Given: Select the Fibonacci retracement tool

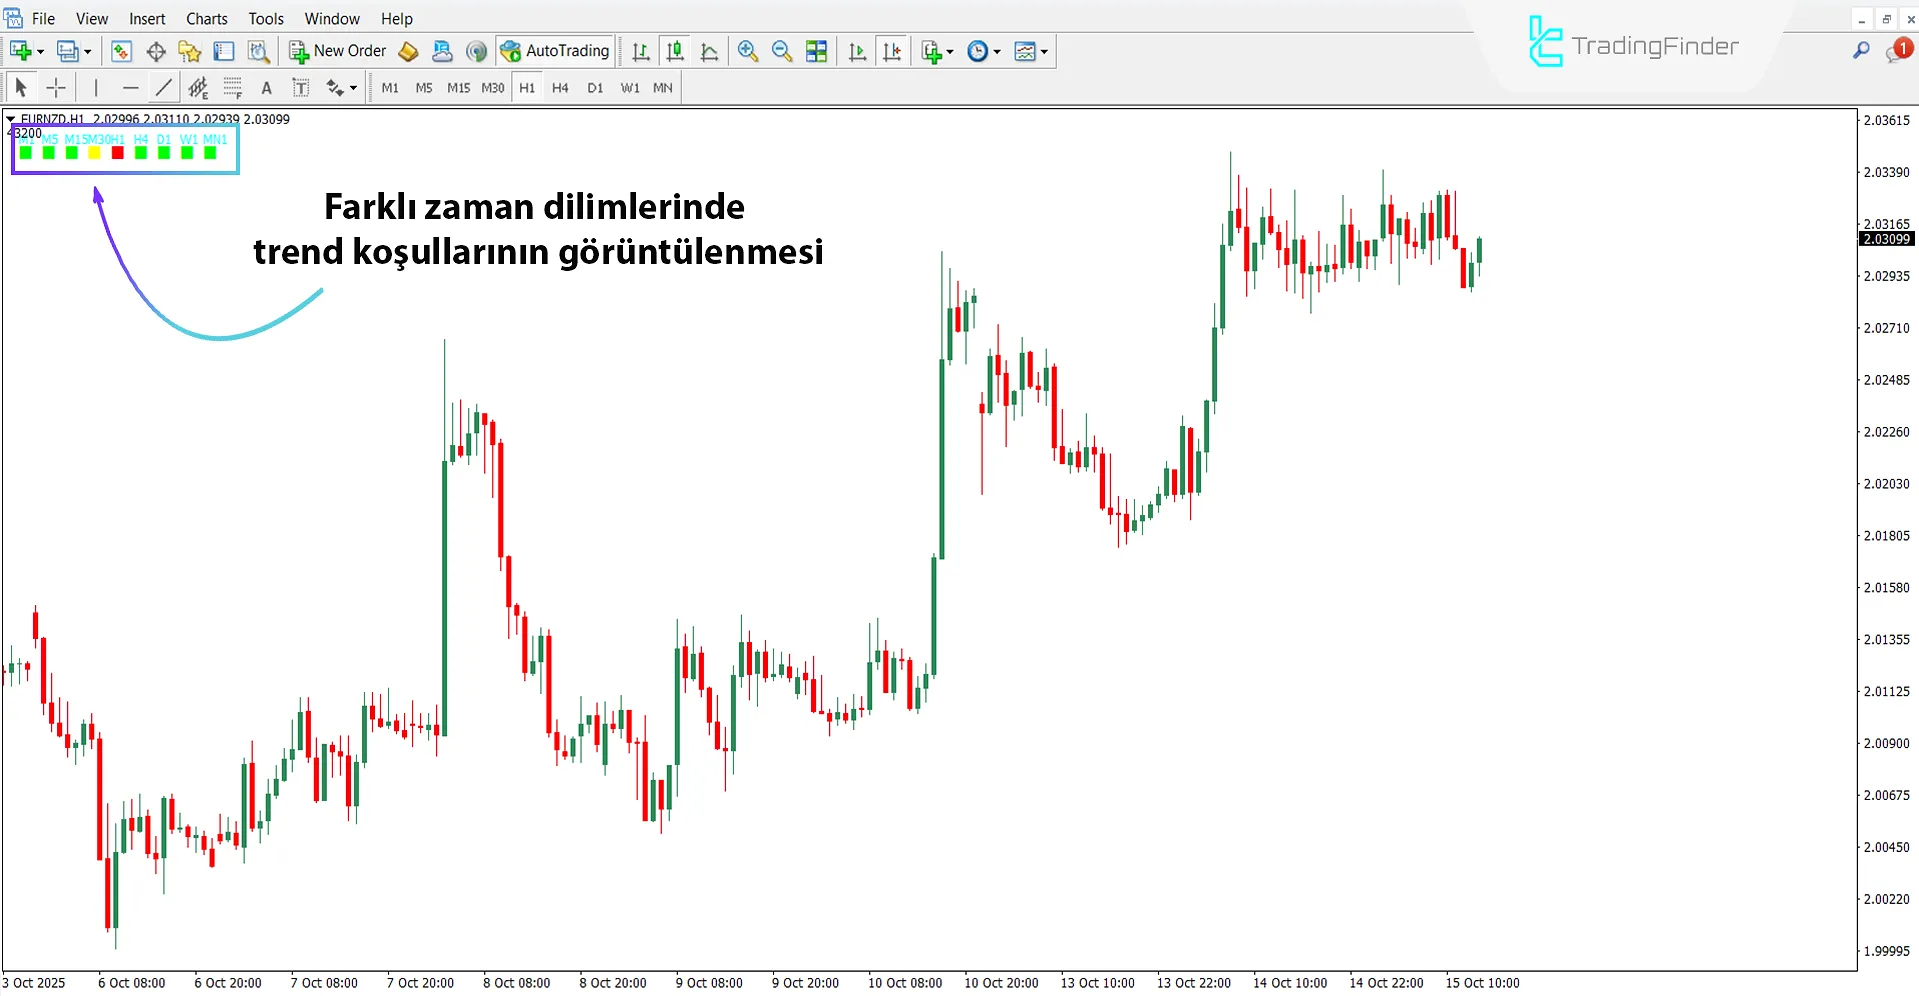Looking at the screenshot, I should (x=198, y=88).
